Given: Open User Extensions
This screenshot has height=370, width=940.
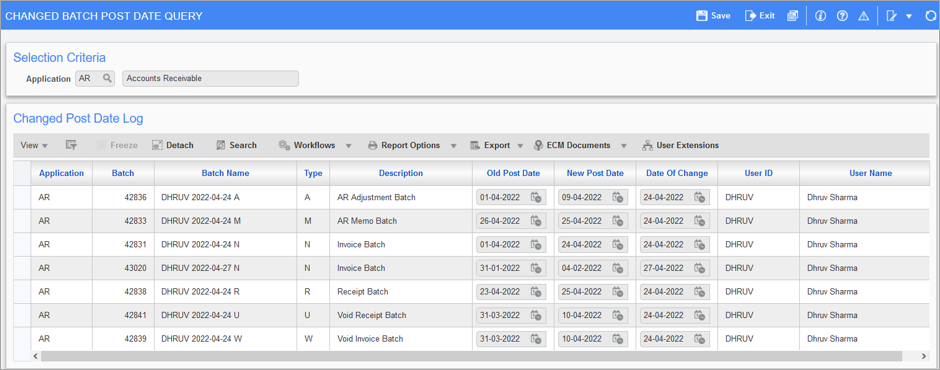Looking at the screenshot, I should (x=680, y=145).
